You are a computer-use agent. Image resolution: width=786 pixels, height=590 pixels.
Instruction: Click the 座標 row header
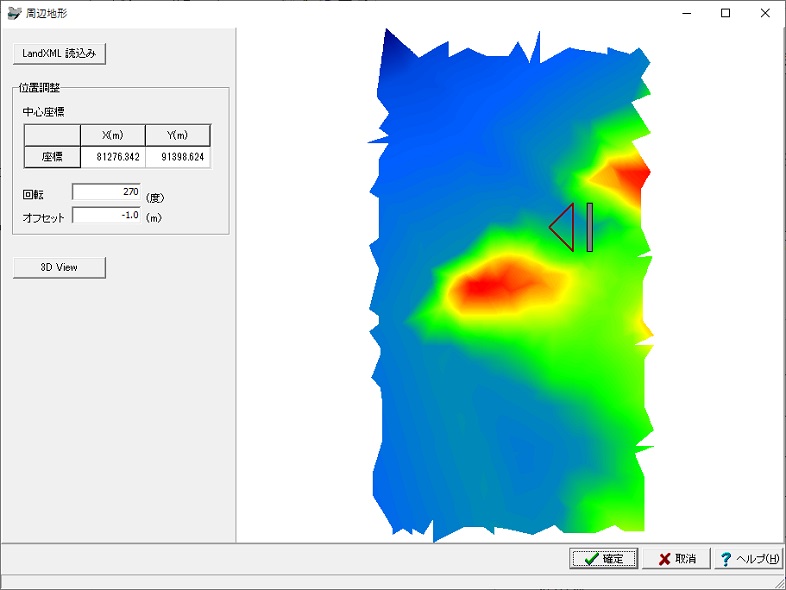click(52, 157)
